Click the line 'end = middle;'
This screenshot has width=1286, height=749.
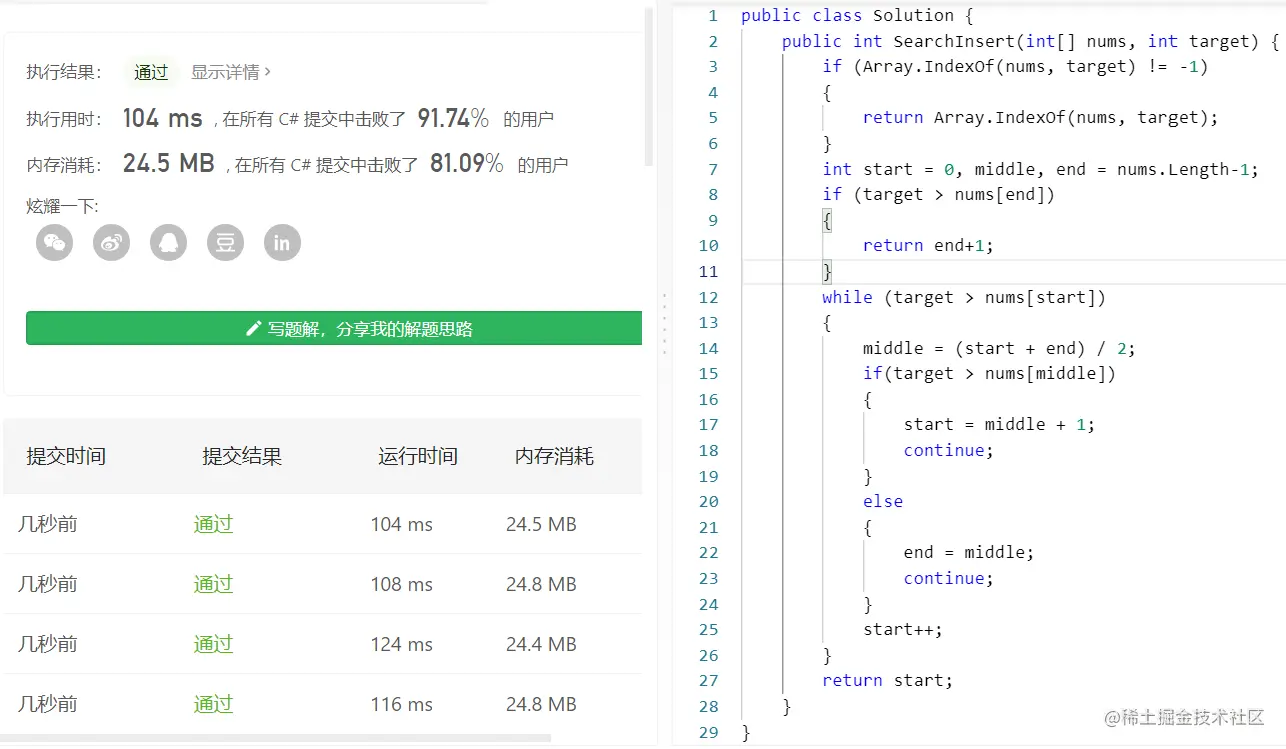pyautogui.click(x=969, y=552)
